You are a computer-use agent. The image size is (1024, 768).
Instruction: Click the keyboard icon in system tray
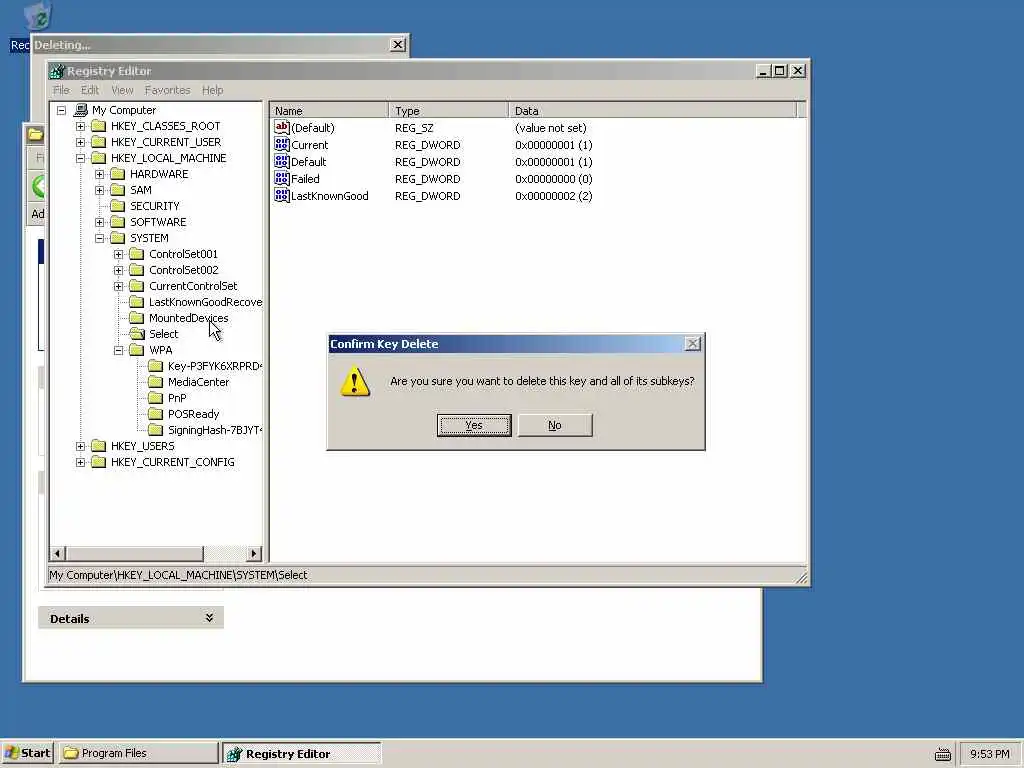click(x=943, y=754)
